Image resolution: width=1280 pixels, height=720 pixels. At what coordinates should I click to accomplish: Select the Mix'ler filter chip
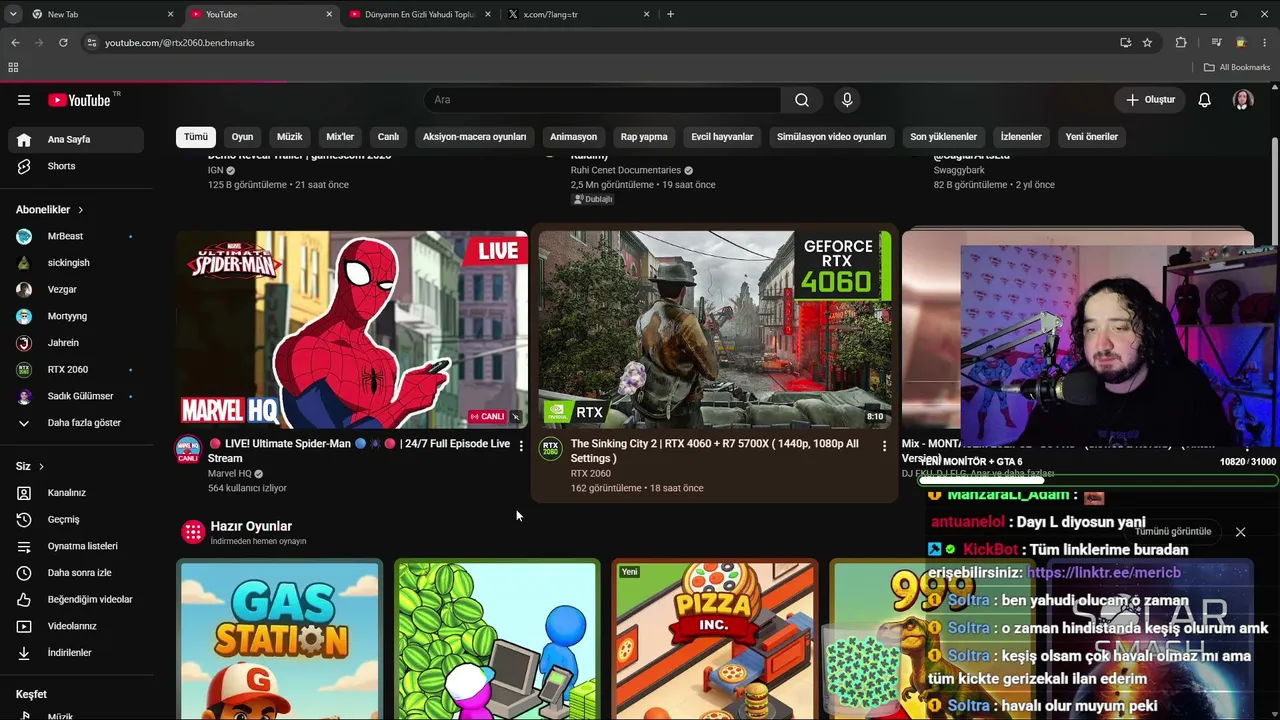(340, 137)
